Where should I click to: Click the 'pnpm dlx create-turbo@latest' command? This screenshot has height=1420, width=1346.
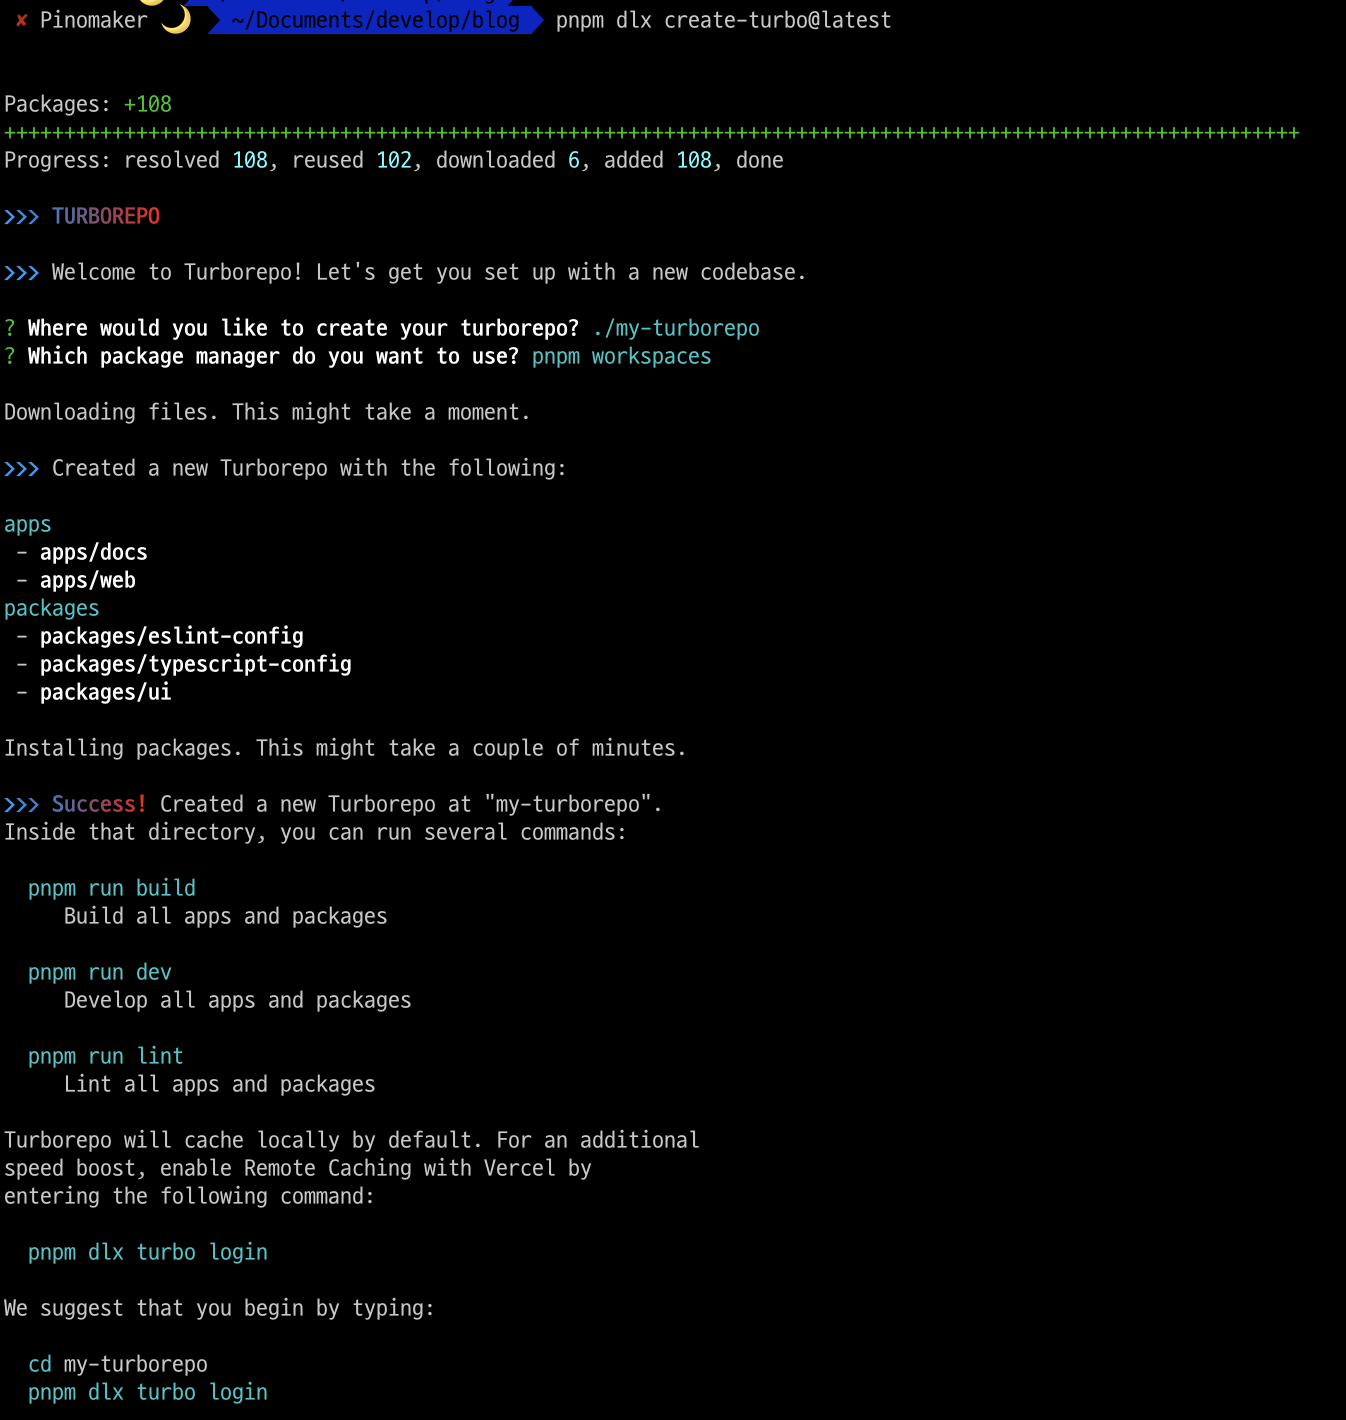[x=723, y=20]
